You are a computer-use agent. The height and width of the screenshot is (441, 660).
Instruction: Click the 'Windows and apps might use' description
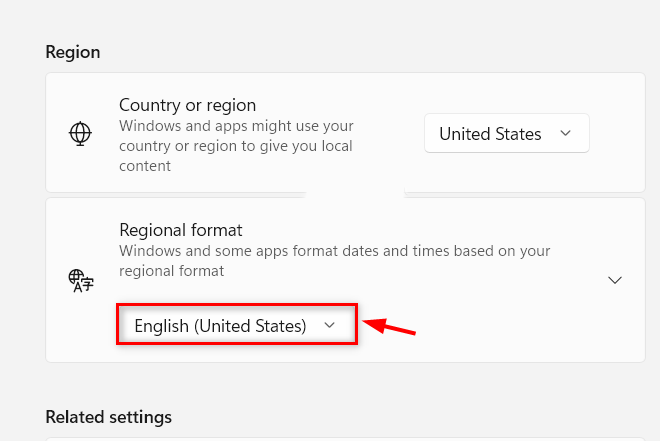(x=236, y=146)
